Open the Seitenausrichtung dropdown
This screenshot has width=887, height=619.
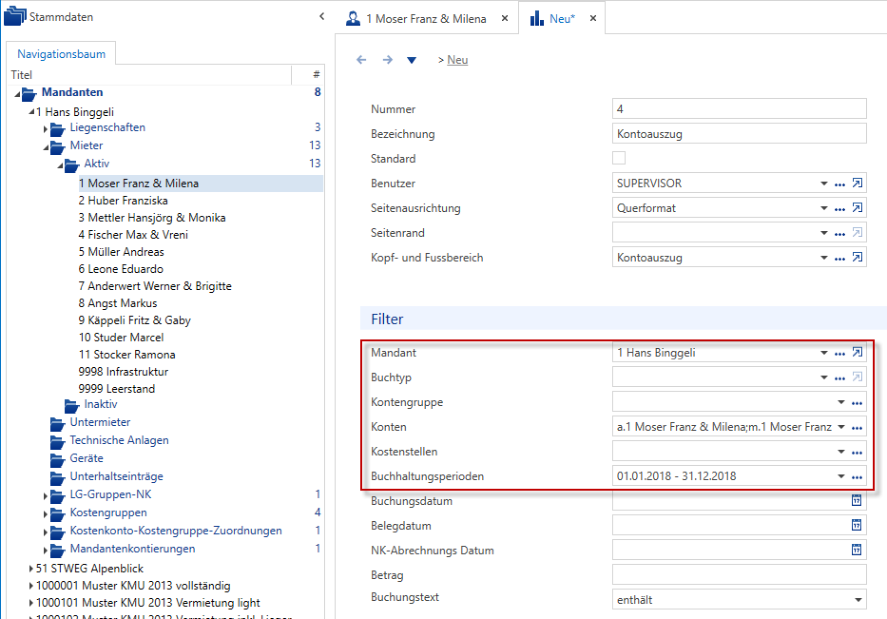pos(824,208)
